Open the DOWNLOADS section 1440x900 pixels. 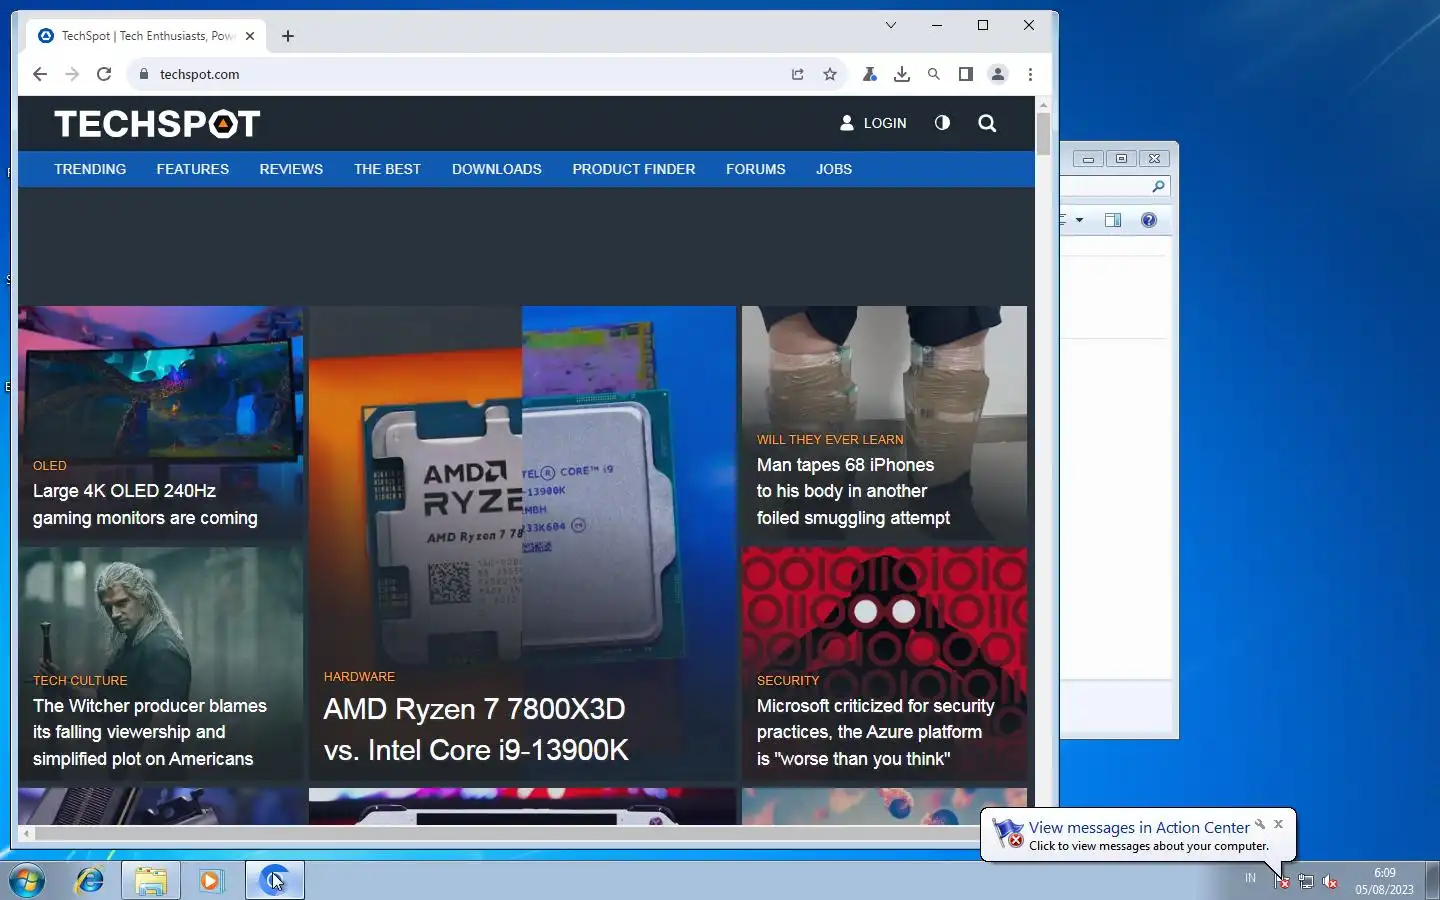tap(497, 169)
